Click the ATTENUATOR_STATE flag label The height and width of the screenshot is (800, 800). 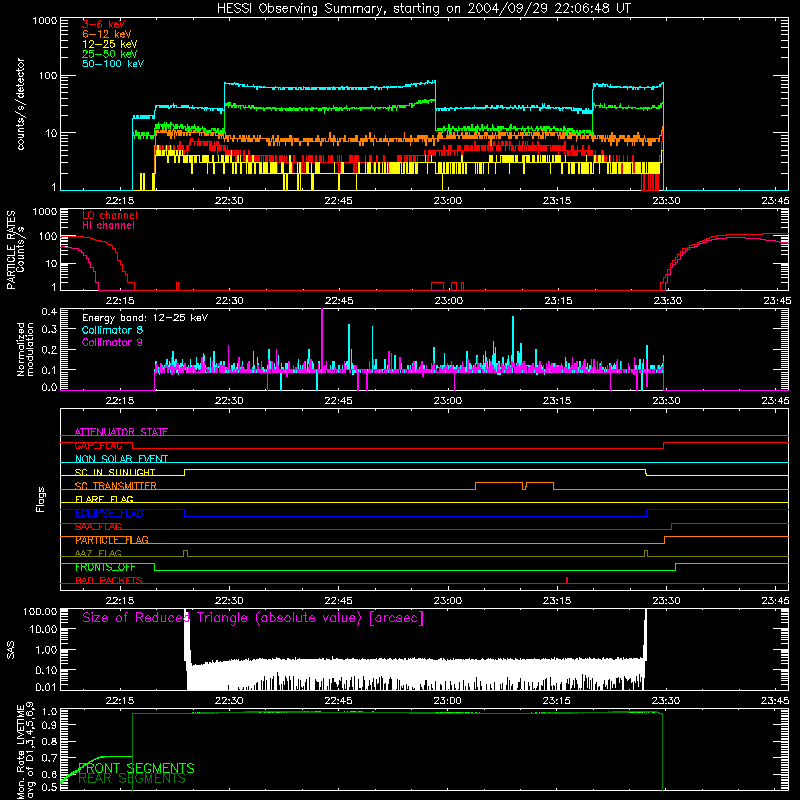click(x=121, y=432)
